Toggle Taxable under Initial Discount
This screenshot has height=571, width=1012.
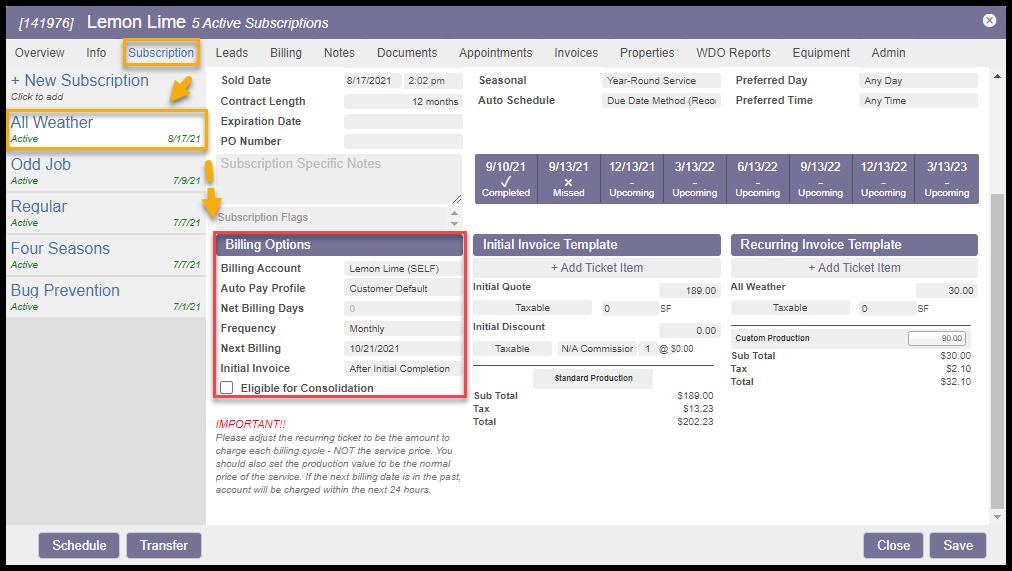pos(512,349)
